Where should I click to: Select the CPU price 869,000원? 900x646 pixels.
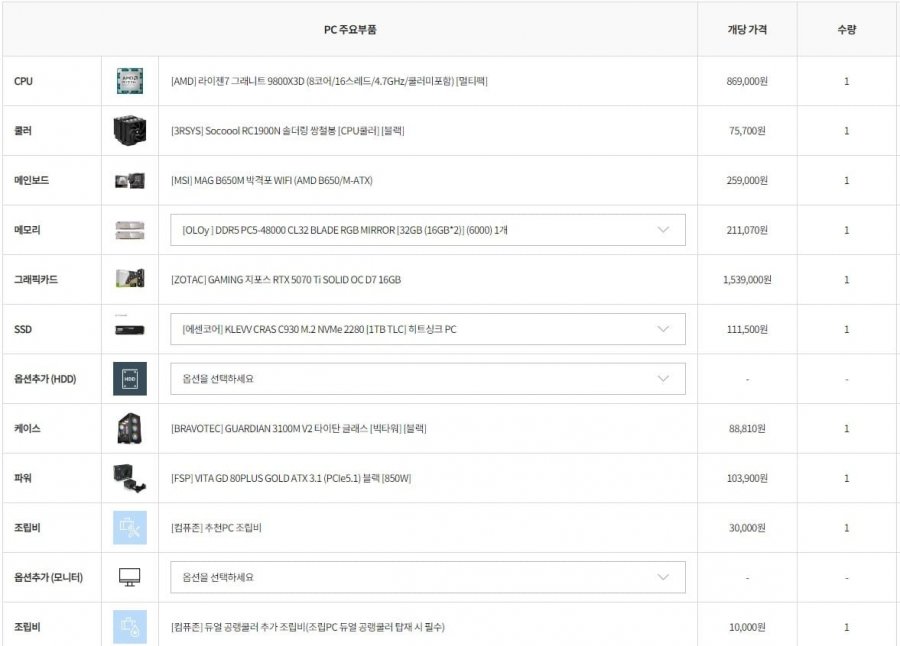(x=747, y=81)
